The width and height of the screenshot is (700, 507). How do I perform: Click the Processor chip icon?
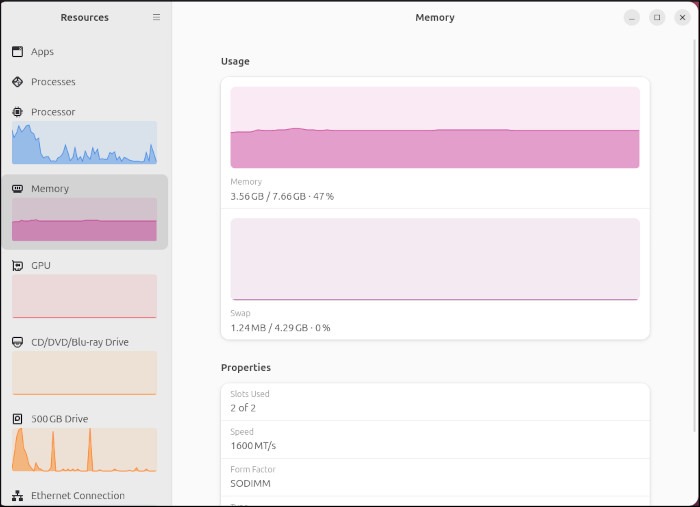18,112
